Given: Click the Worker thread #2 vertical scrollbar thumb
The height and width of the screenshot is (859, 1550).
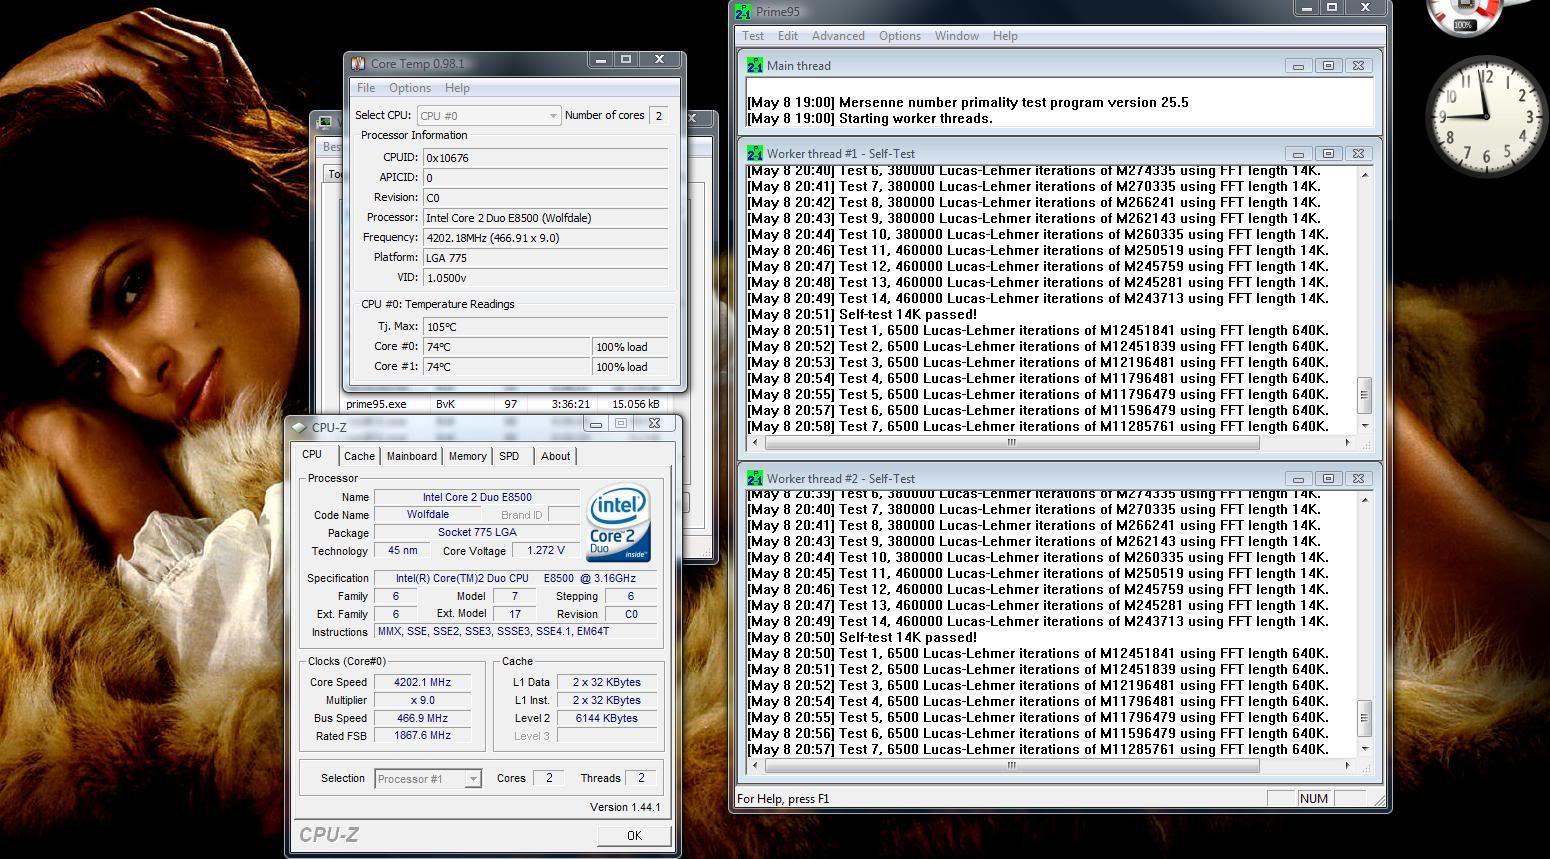Looking at the screenshot, I should click(x=1363, y=718).
